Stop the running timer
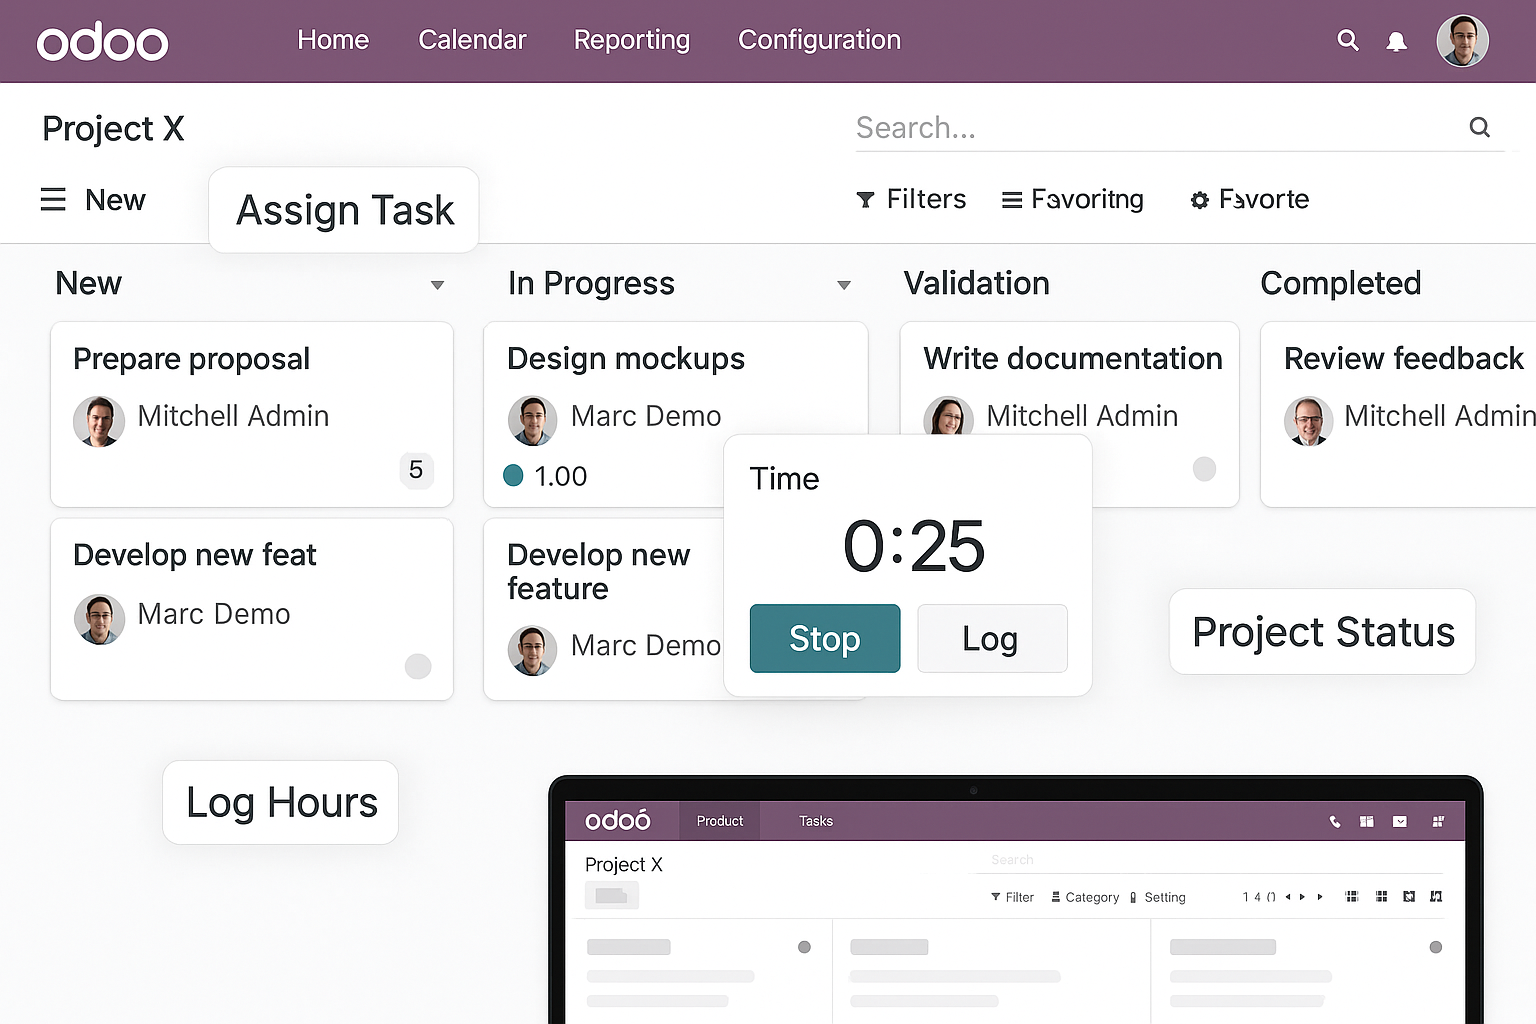 (x=824, y=638)
